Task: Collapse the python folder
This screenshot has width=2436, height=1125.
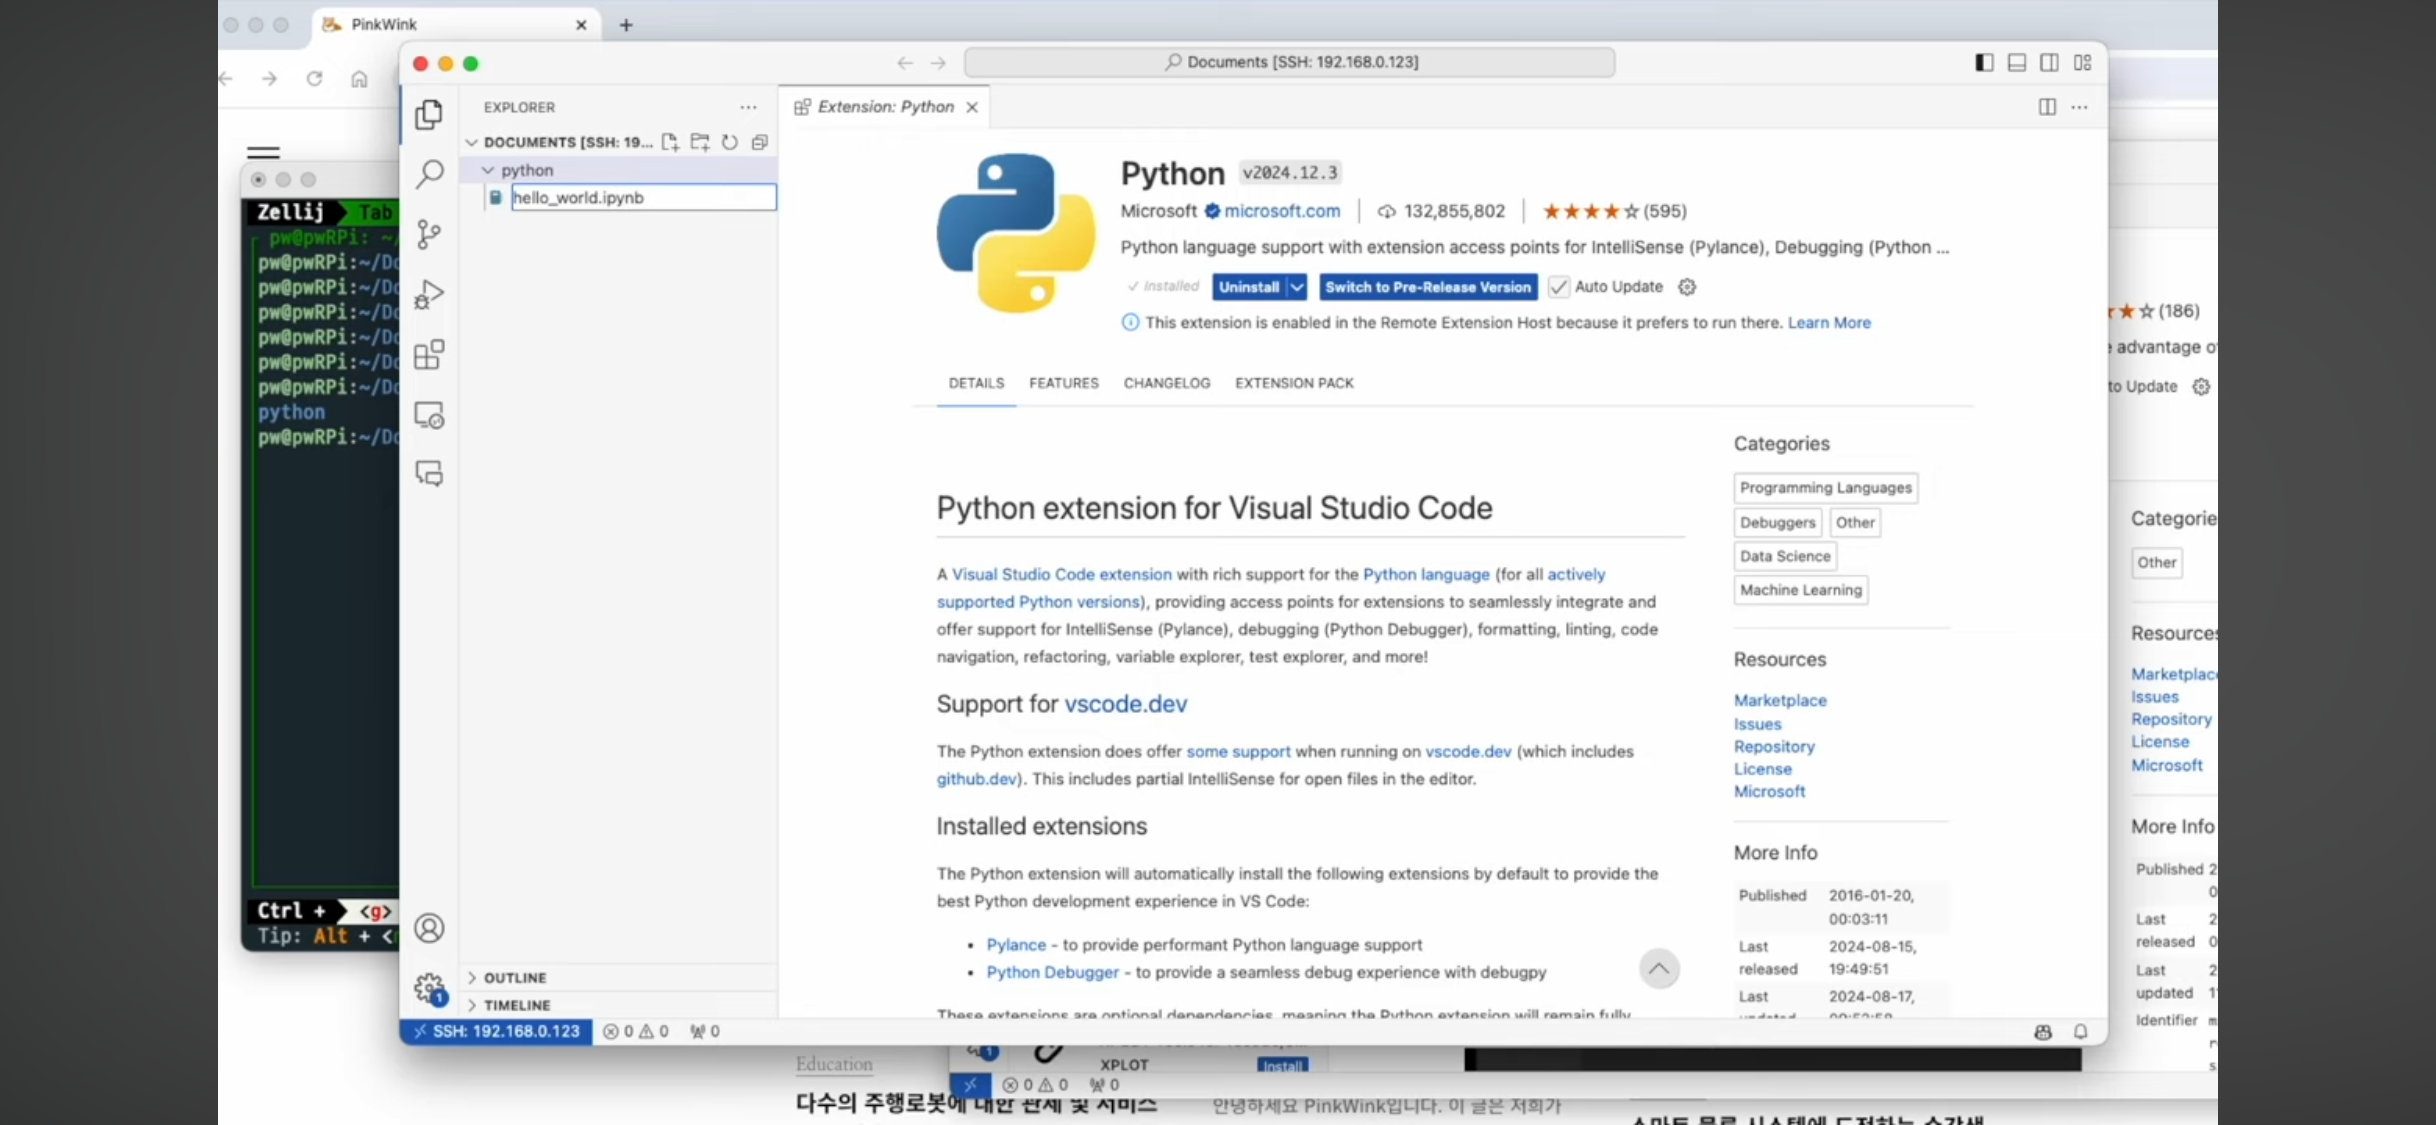Action: pyautogui.click(x=488, y=170)
